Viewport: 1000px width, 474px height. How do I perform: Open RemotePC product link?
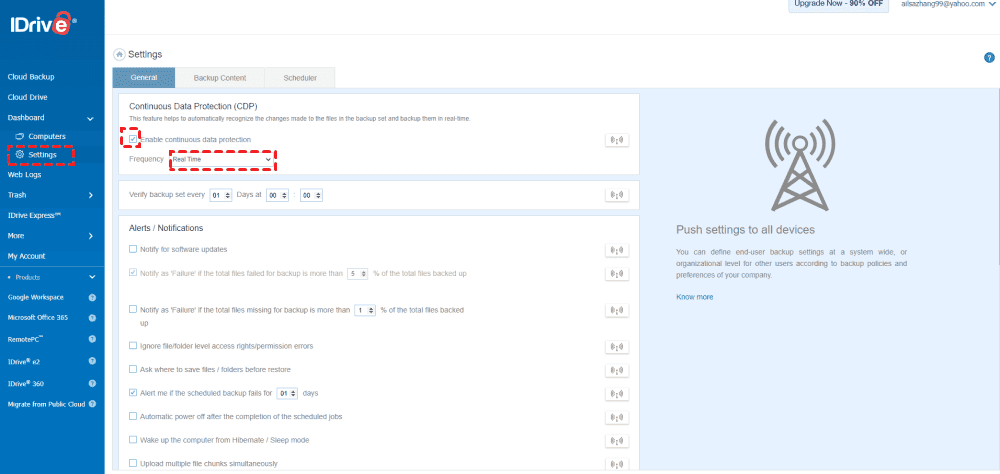click(x=26, y=339)
